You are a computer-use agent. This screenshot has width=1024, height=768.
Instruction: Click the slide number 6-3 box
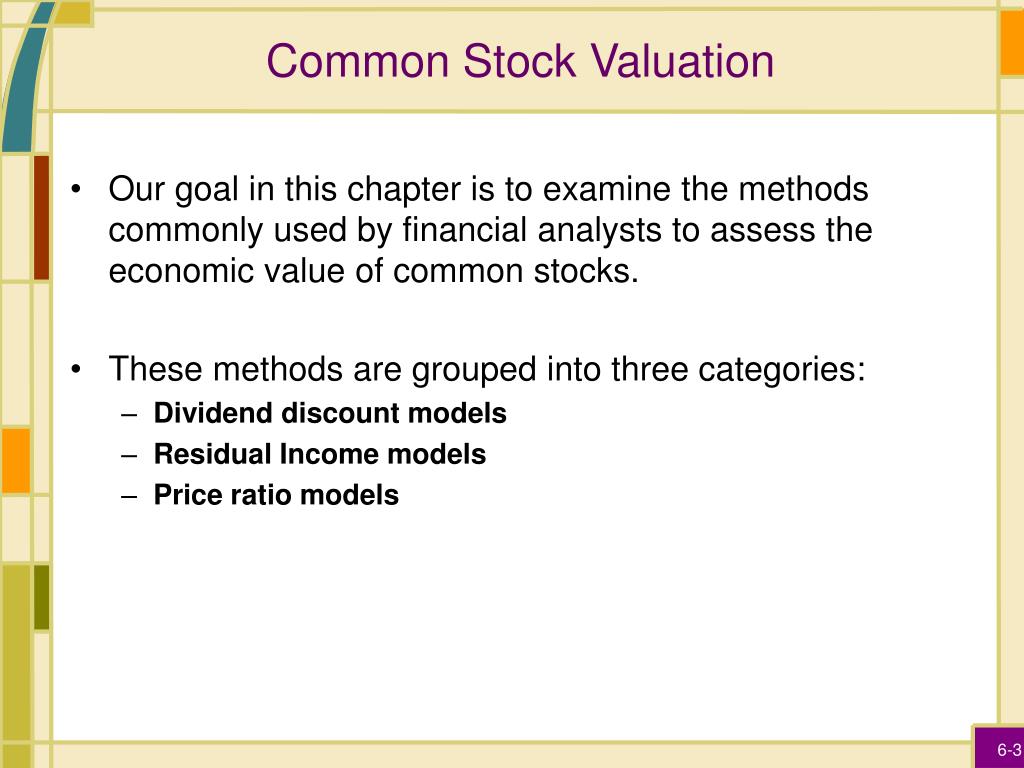(x=999, y=748)
